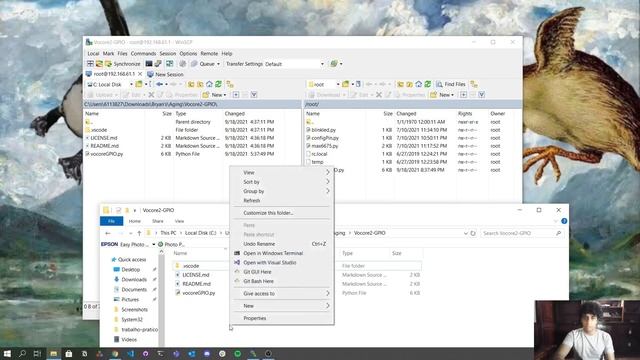Refresh the local panel with green arrows icon
The image size is (640, 360).
(218, 84)
